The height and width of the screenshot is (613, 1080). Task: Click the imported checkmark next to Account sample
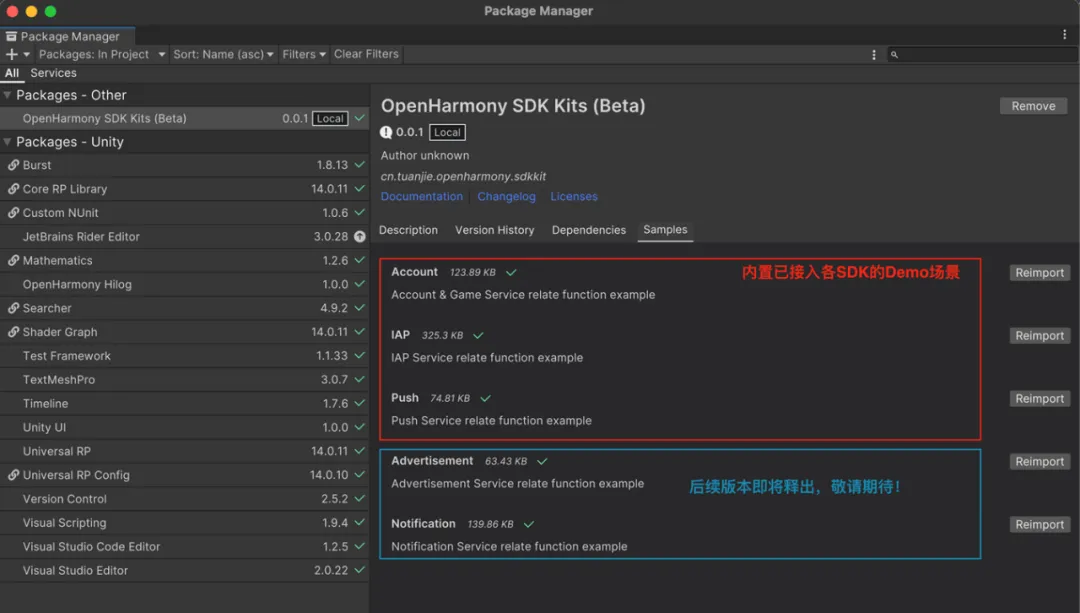pos(511,272)
